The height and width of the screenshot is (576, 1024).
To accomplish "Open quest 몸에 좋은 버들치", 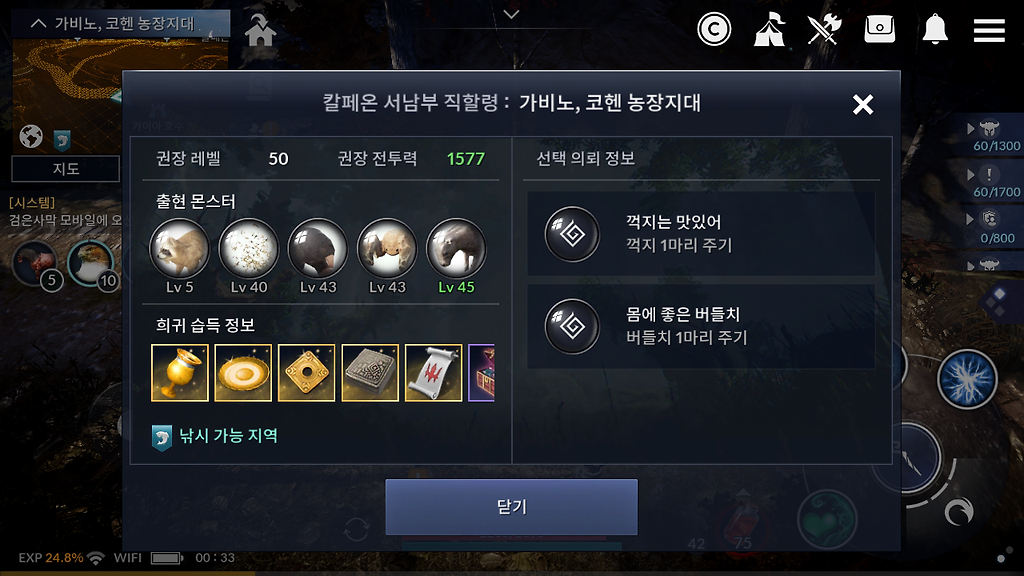I will 701,326.
